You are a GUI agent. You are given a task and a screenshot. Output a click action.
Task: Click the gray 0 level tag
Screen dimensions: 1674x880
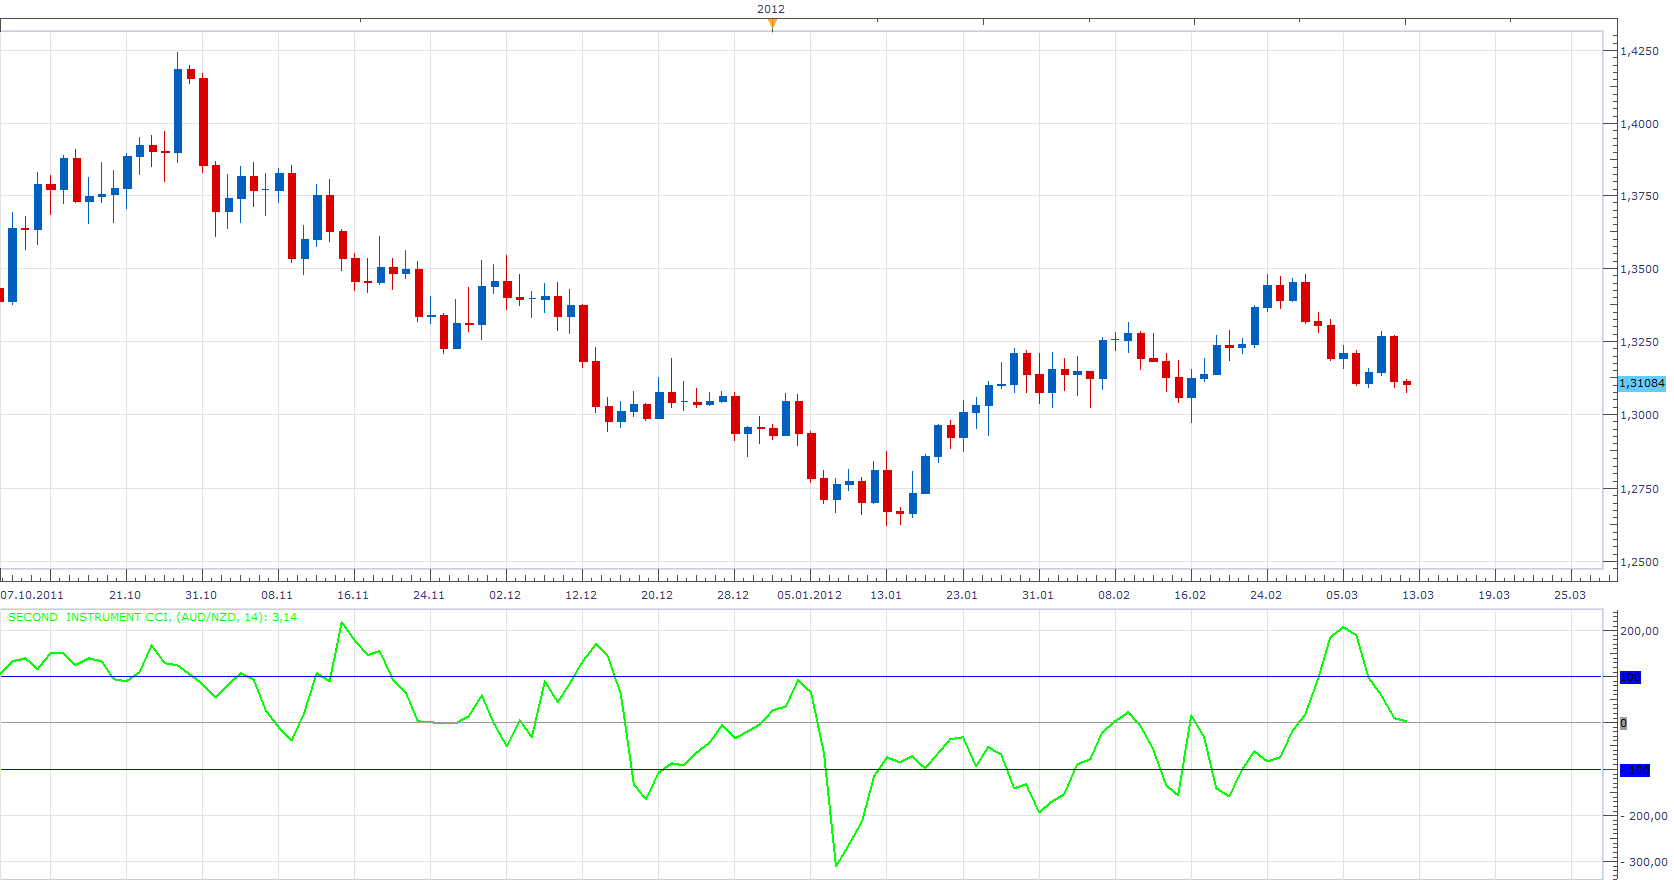tap(1623, 723)
